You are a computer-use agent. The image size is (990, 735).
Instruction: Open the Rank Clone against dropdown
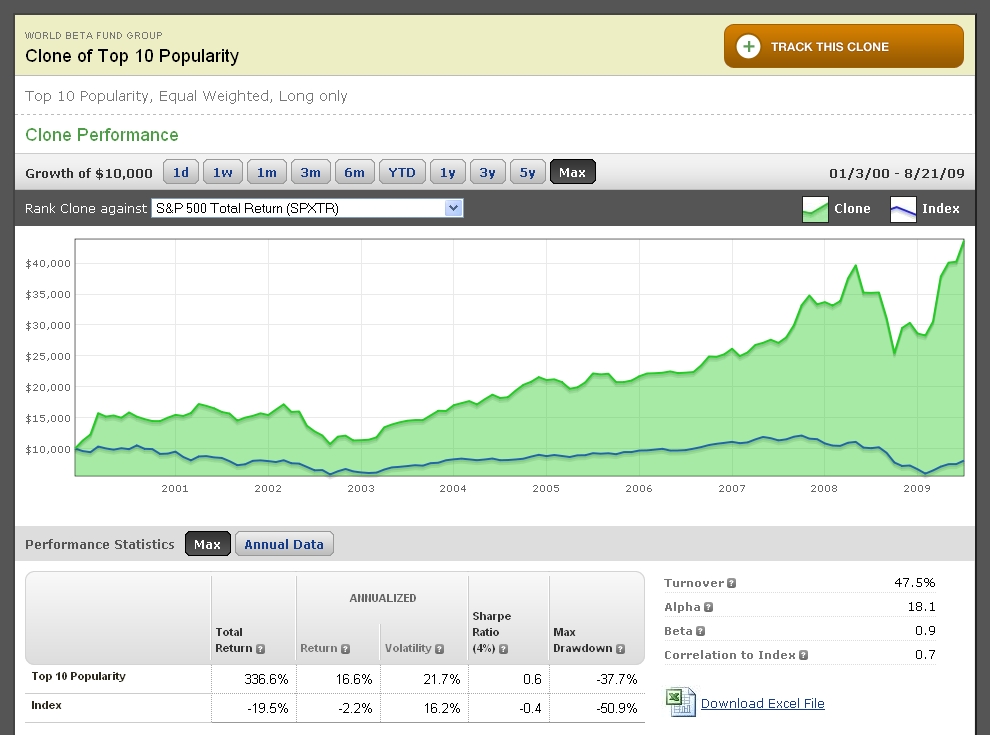453,208
